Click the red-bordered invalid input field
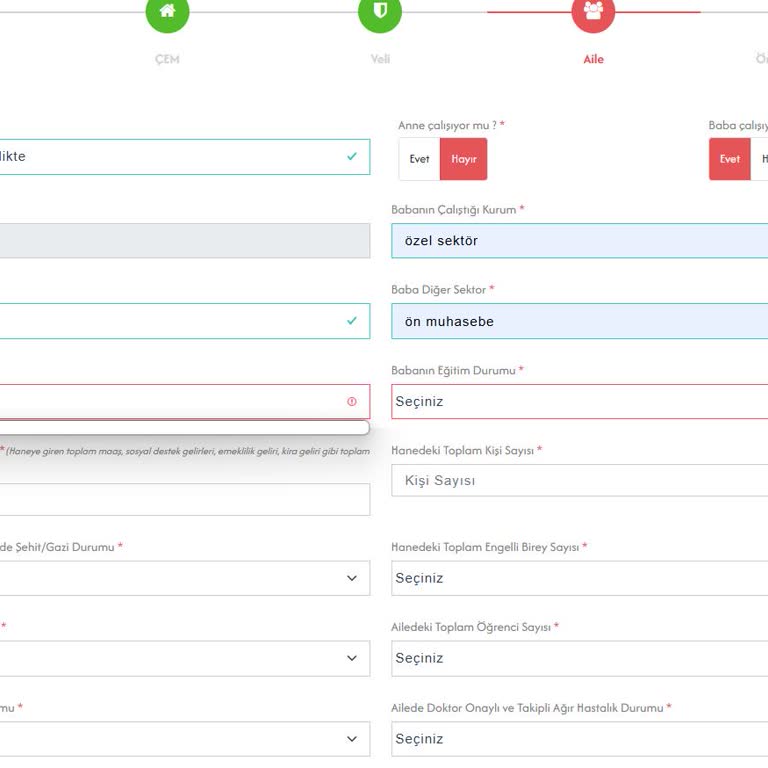The width and height of the screenshot is (768, 768). coord(170,401)
